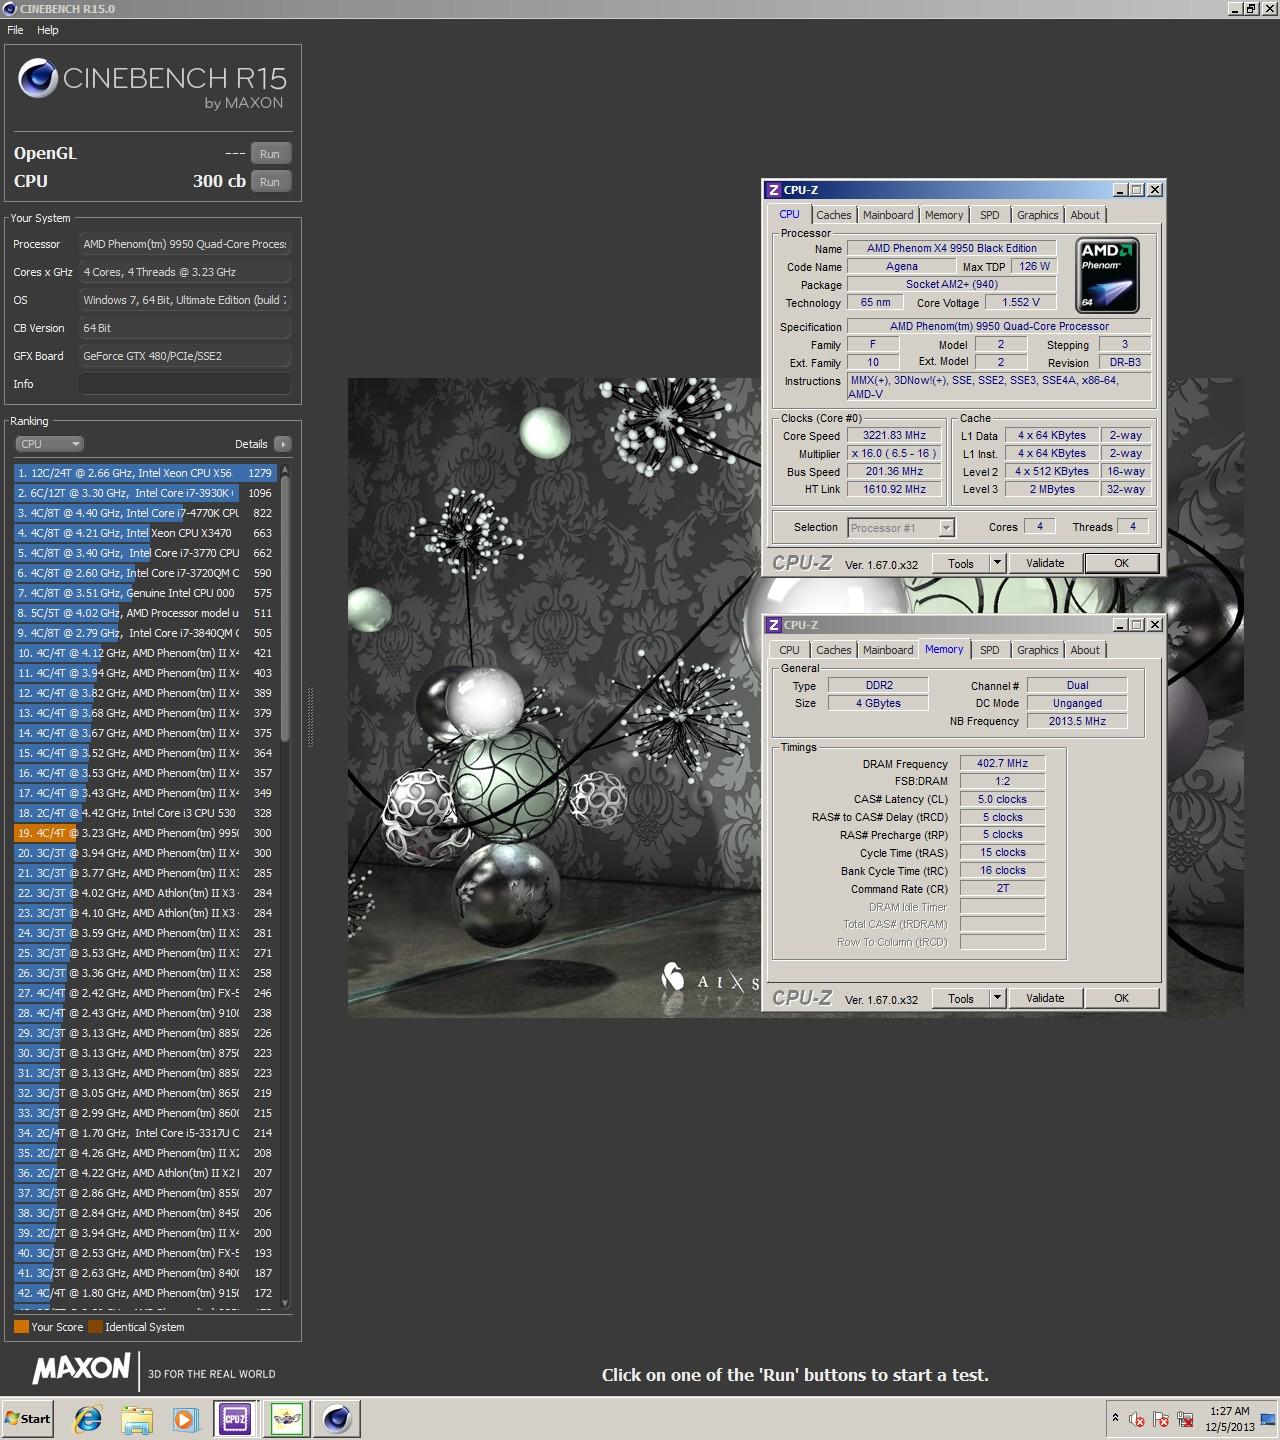Switch to CPU tab in the CPU-Z Memory window

click(x=789, y=650)
